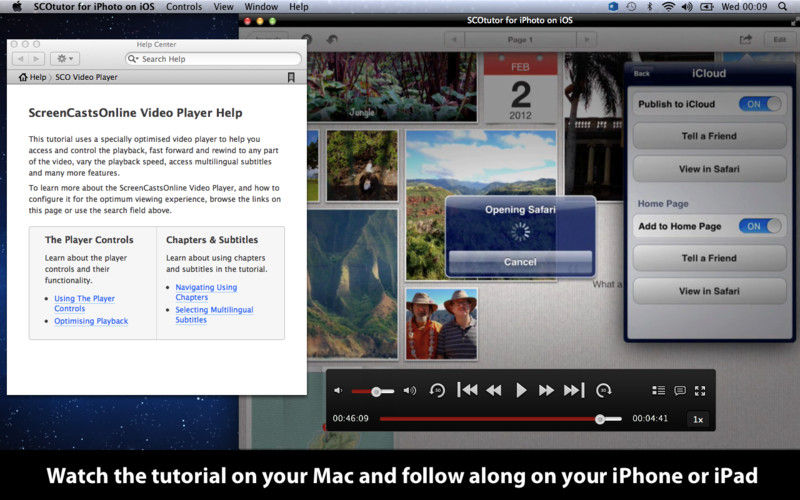
Task: Skip to next chapter in player
Action: pos(574,390)
